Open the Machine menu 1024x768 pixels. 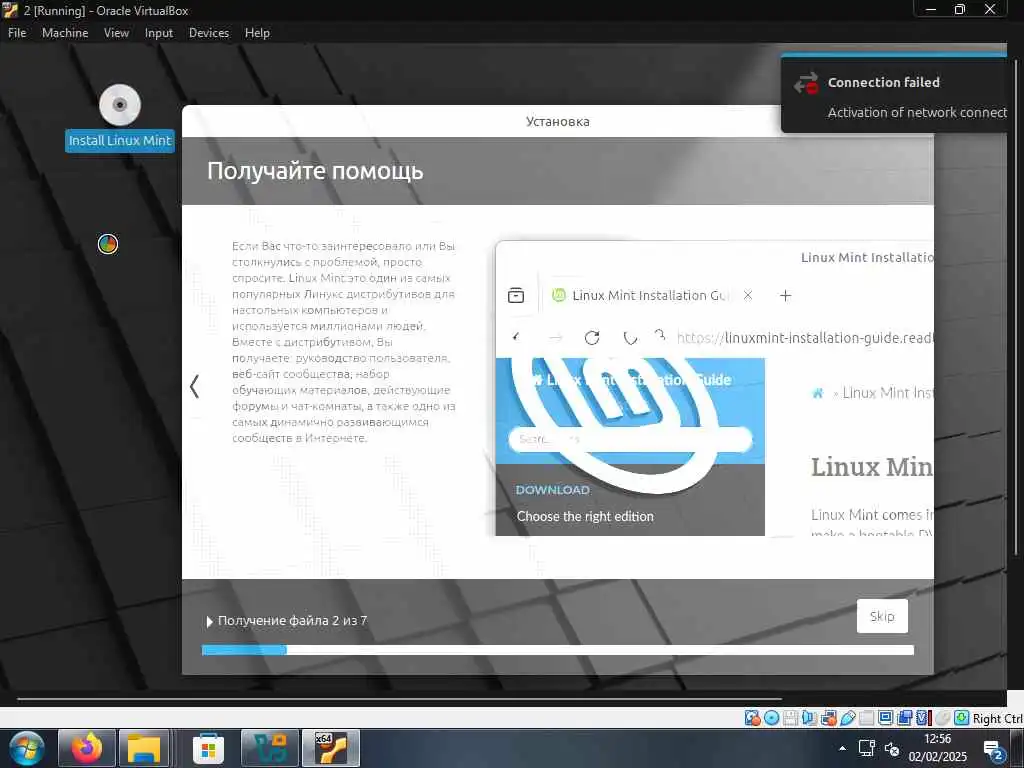[65, 33]
